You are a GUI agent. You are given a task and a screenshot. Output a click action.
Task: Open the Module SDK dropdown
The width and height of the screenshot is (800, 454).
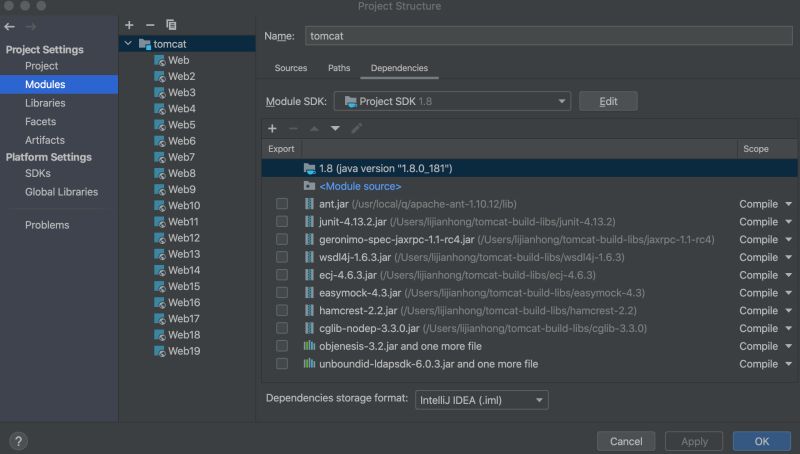click(453, 102)
